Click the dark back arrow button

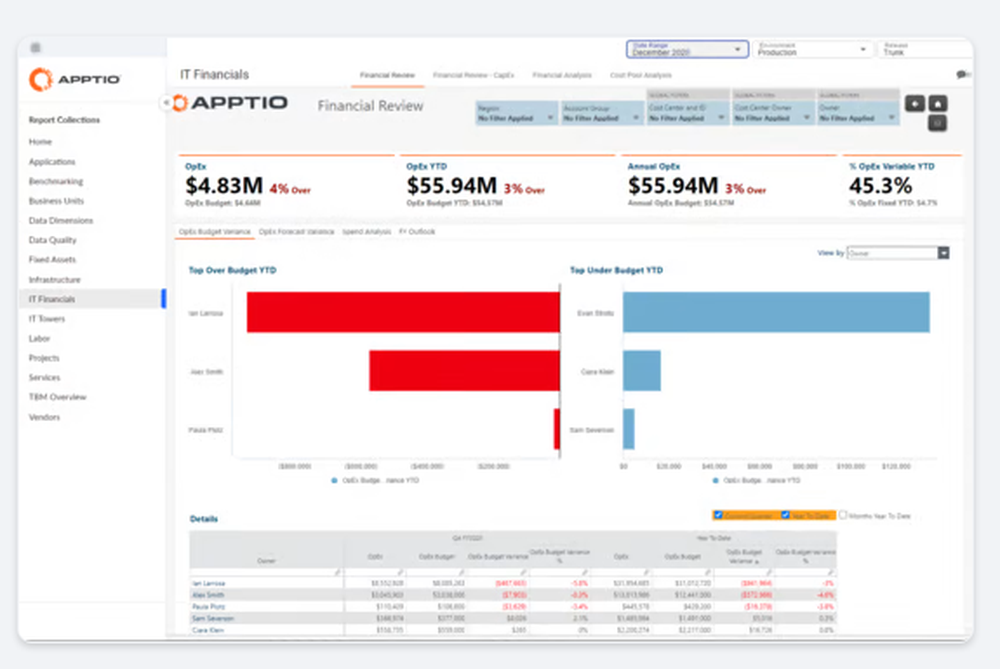coord(915,103)
